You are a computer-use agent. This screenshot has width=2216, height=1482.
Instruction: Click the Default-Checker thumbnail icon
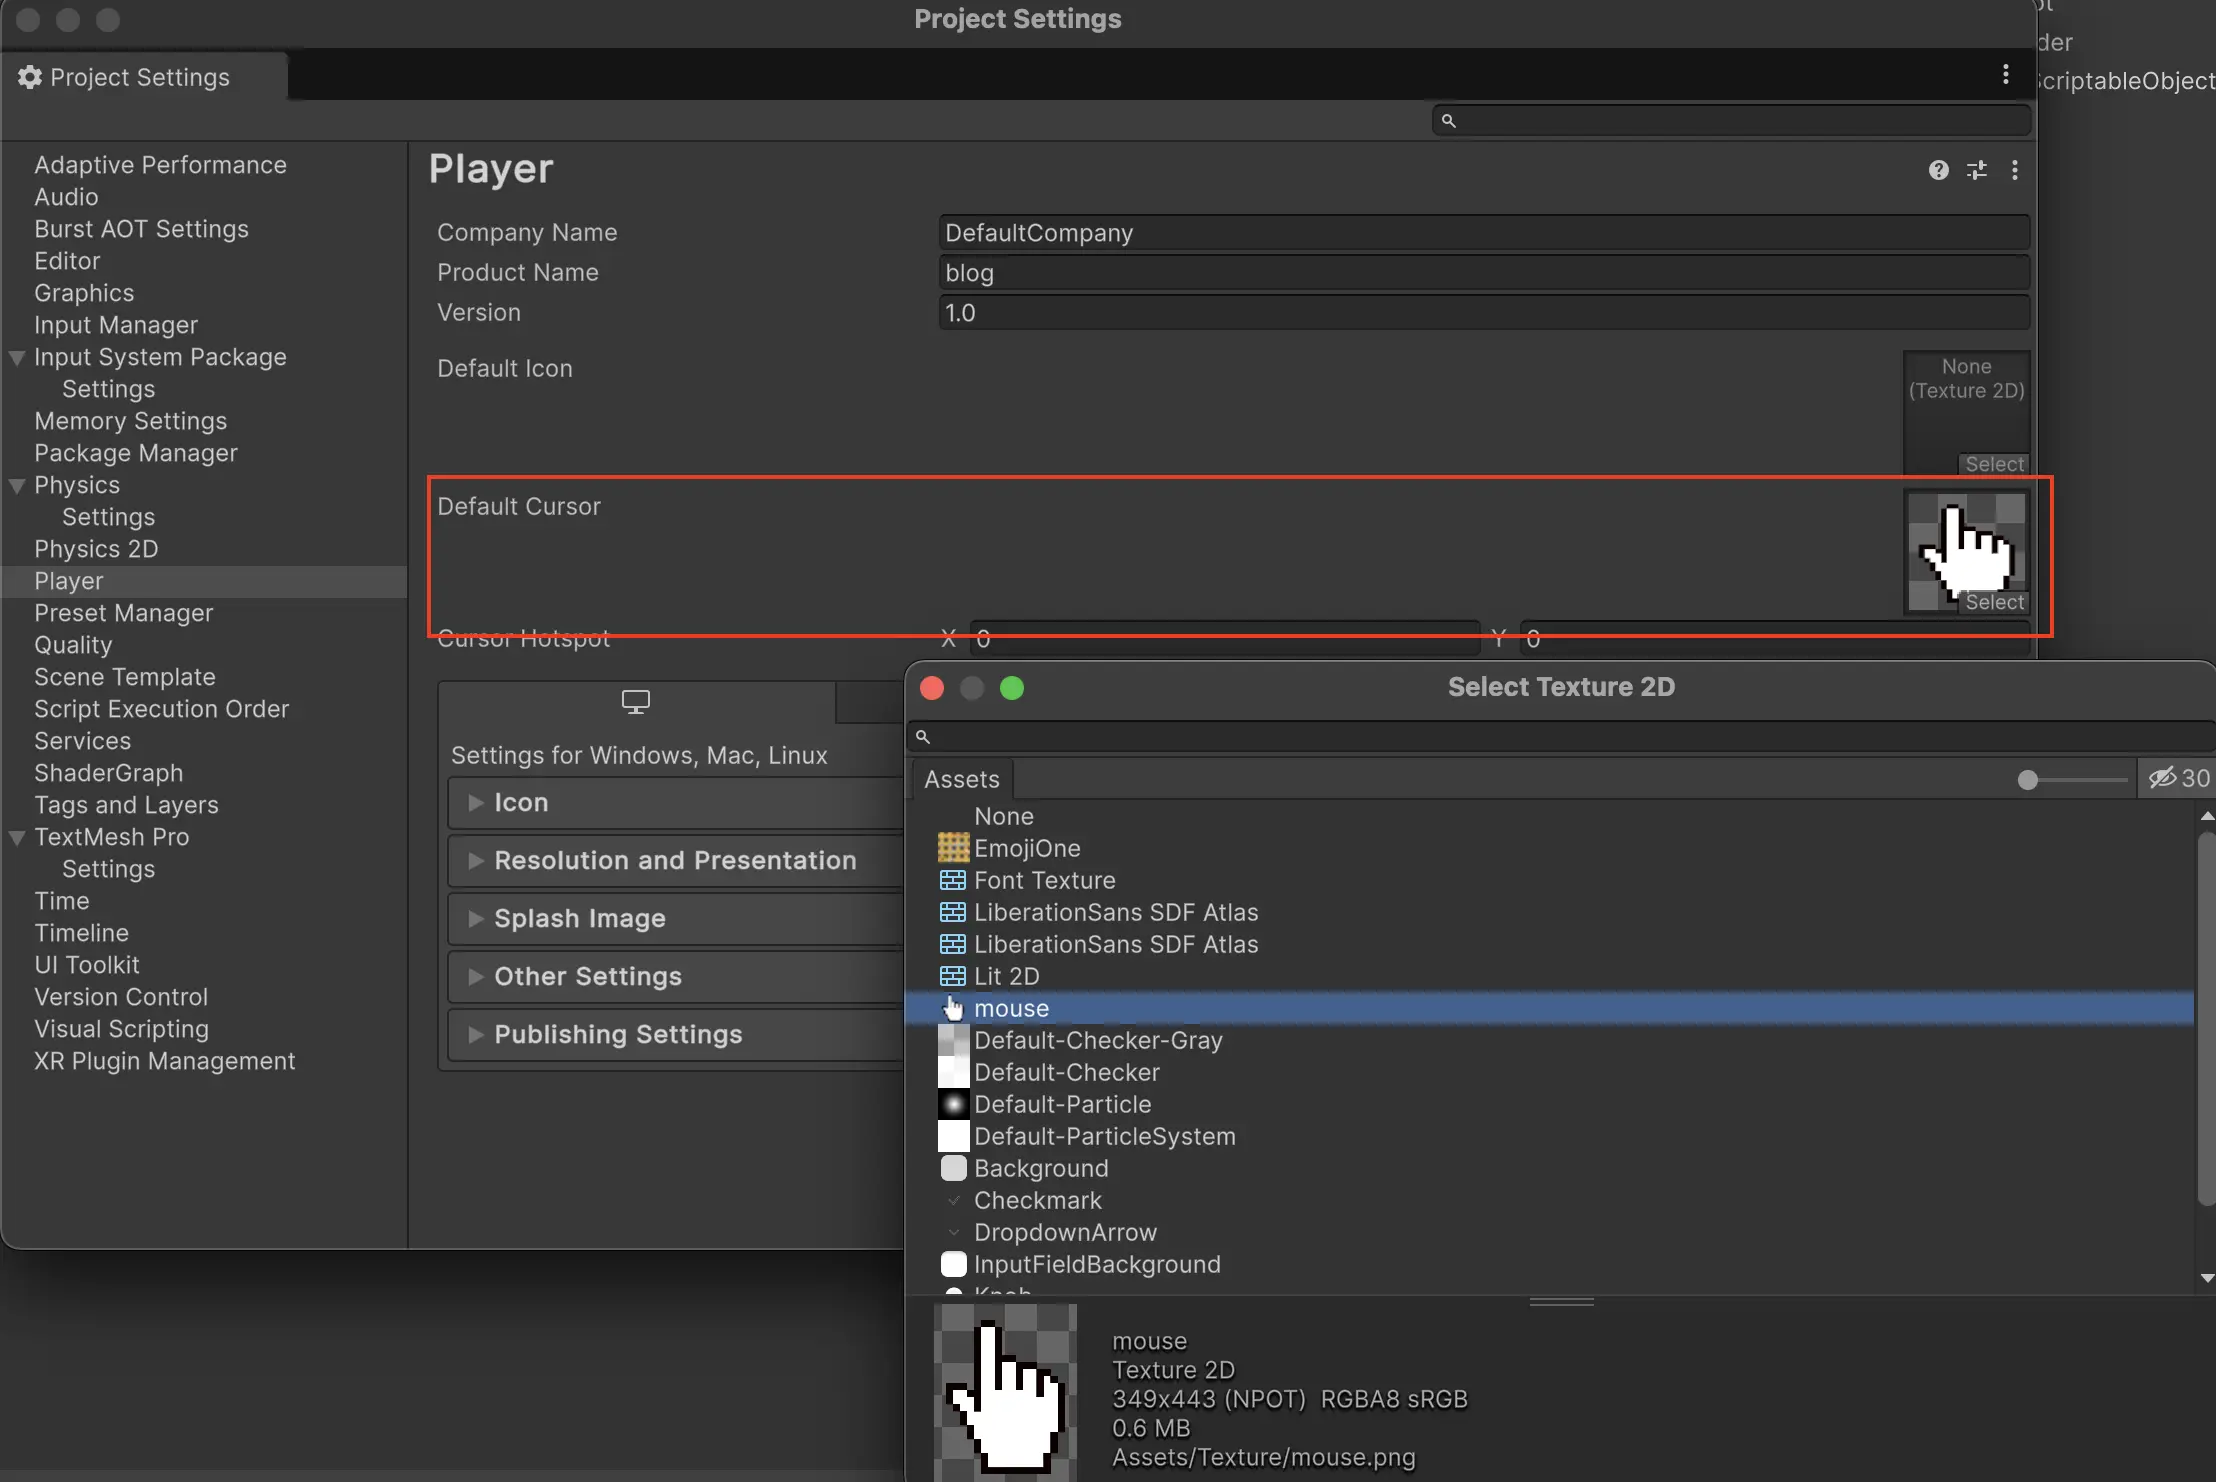953,1072
